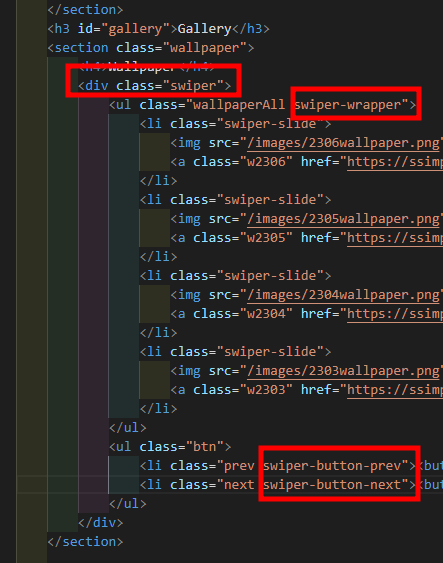Follow the https link on the w2305 anchor line

click(395, 238)
